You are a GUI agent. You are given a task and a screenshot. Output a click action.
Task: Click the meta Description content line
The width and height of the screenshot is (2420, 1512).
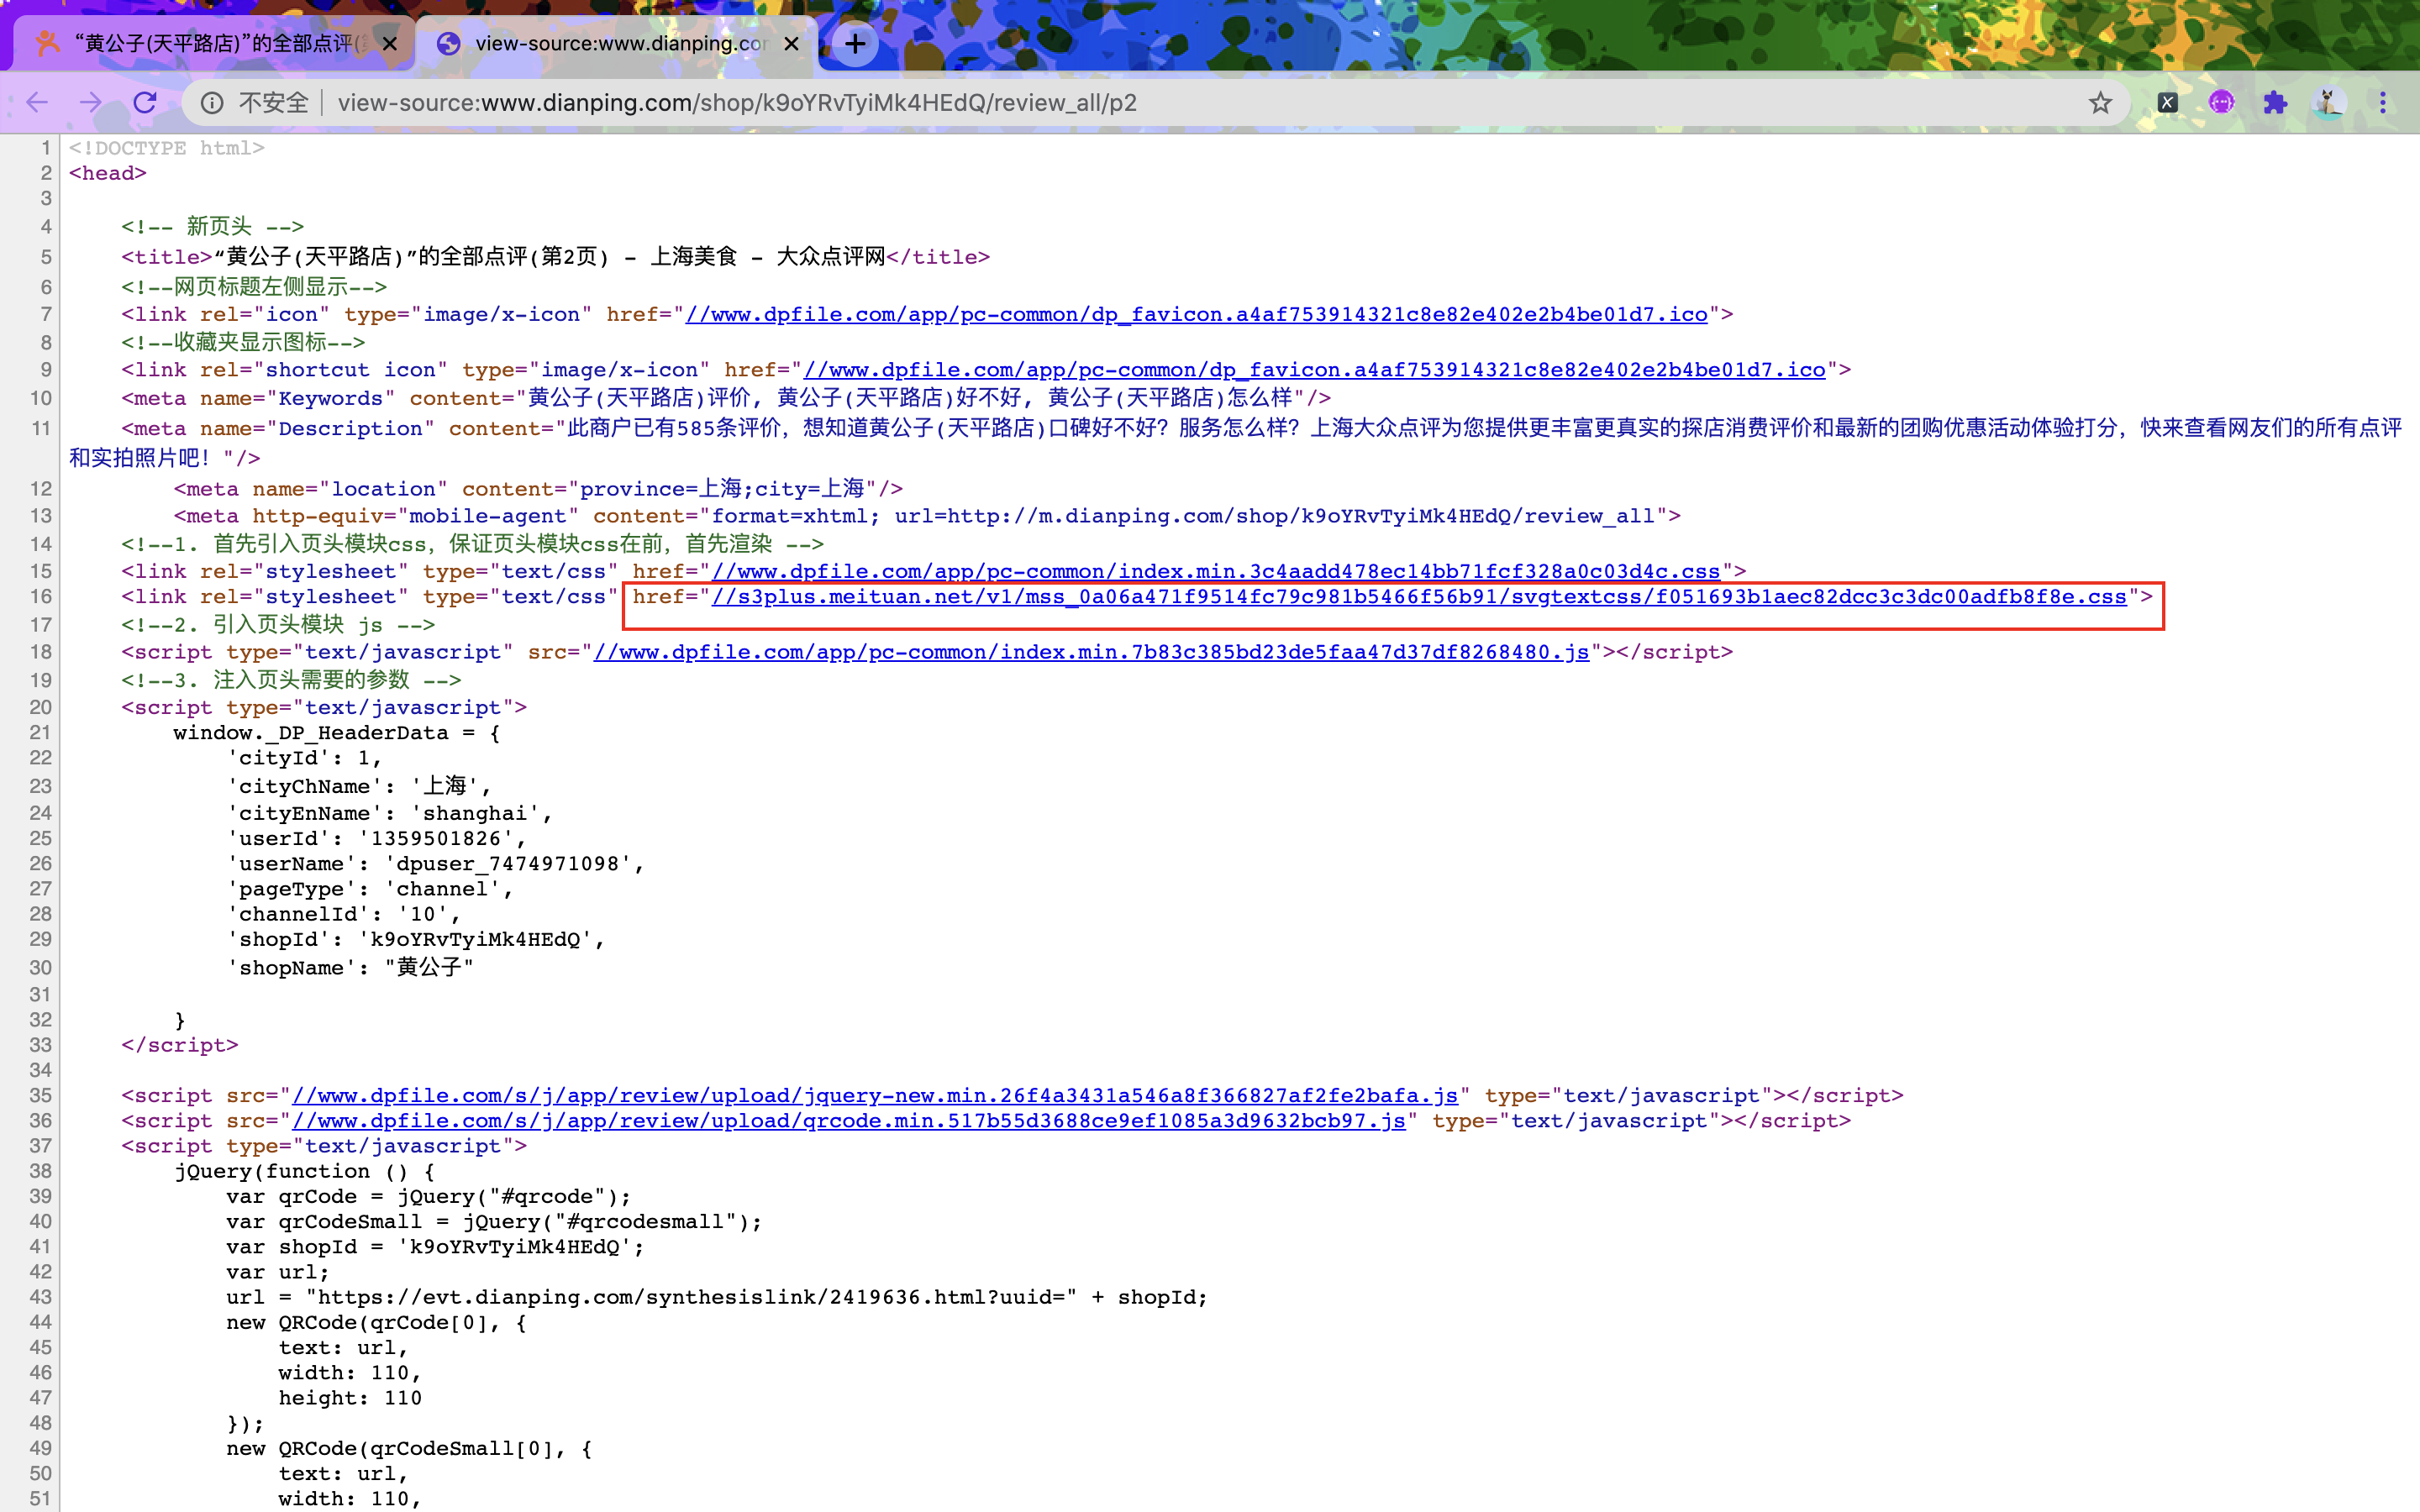pyautogui.click(x=1236, y=442)
